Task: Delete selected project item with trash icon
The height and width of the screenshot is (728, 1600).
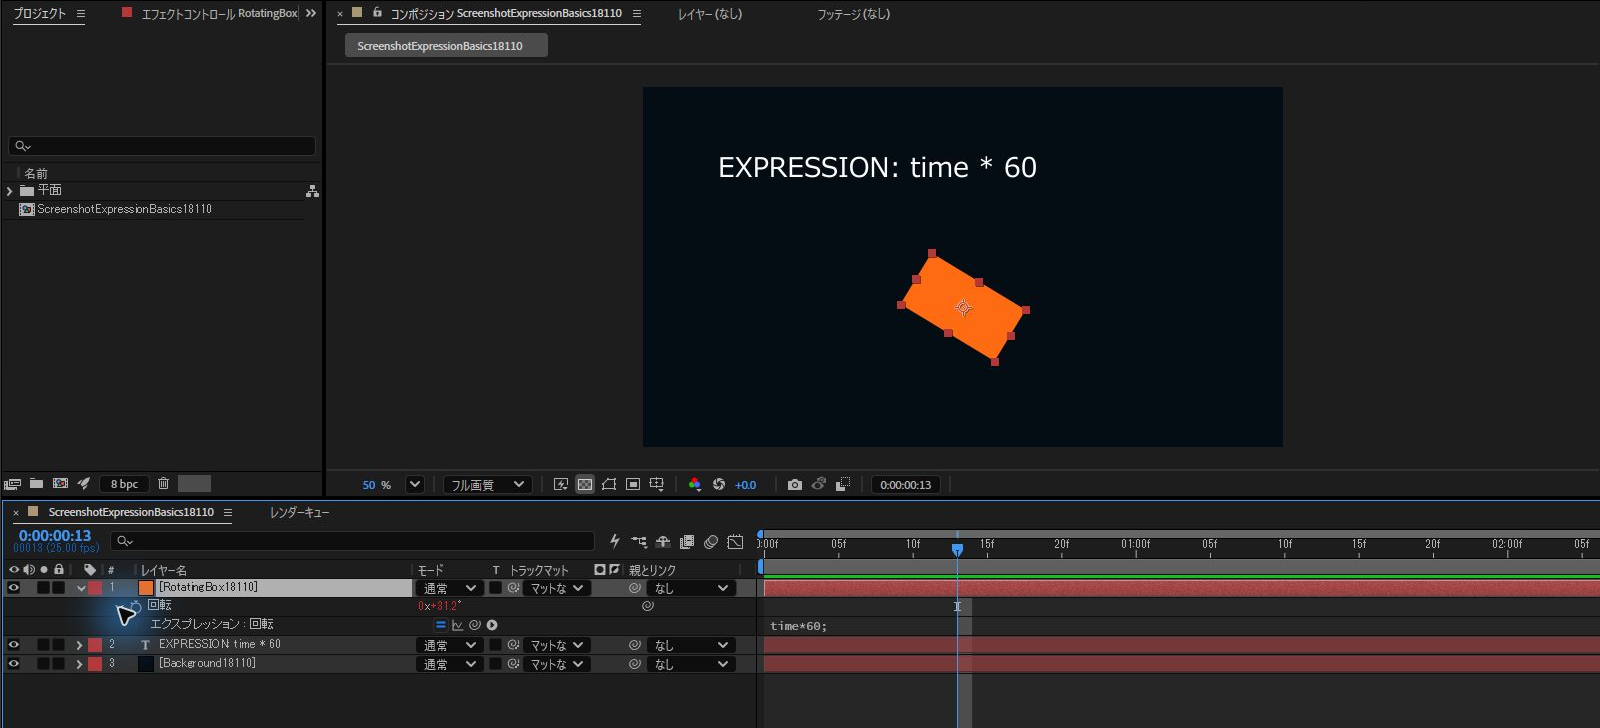Action: click(164, 483)
